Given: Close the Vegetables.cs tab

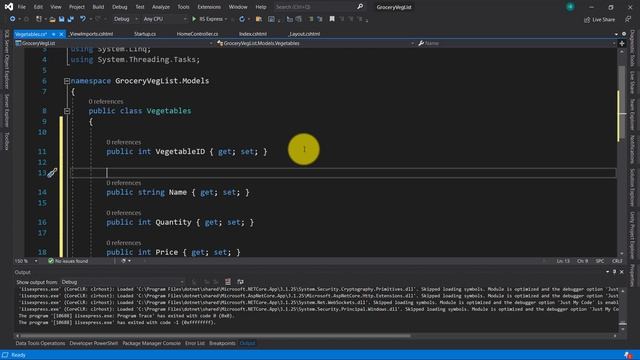Looking at the screenshot, I should pos(61,34).
